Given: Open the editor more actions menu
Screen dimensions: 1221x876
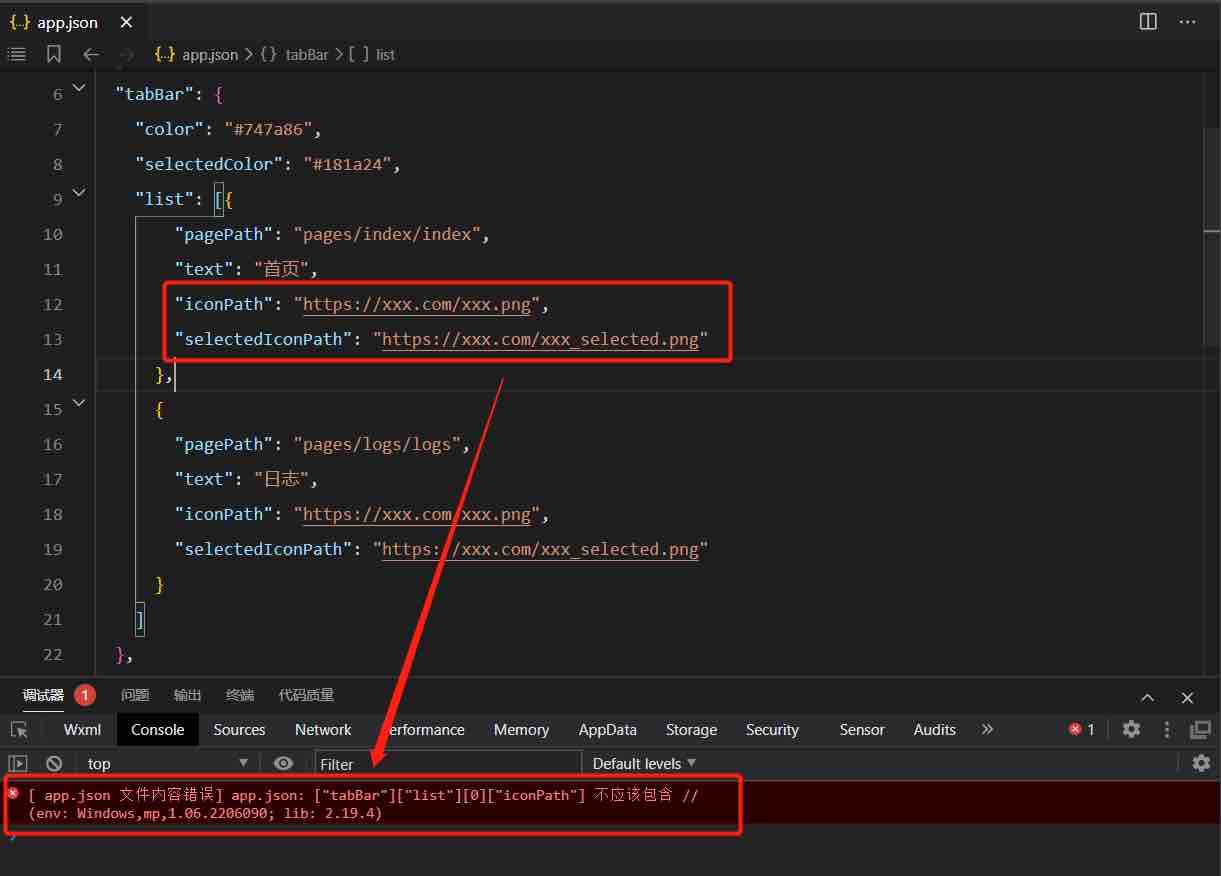Looking at the screenshot, I should coord(1187,21).
